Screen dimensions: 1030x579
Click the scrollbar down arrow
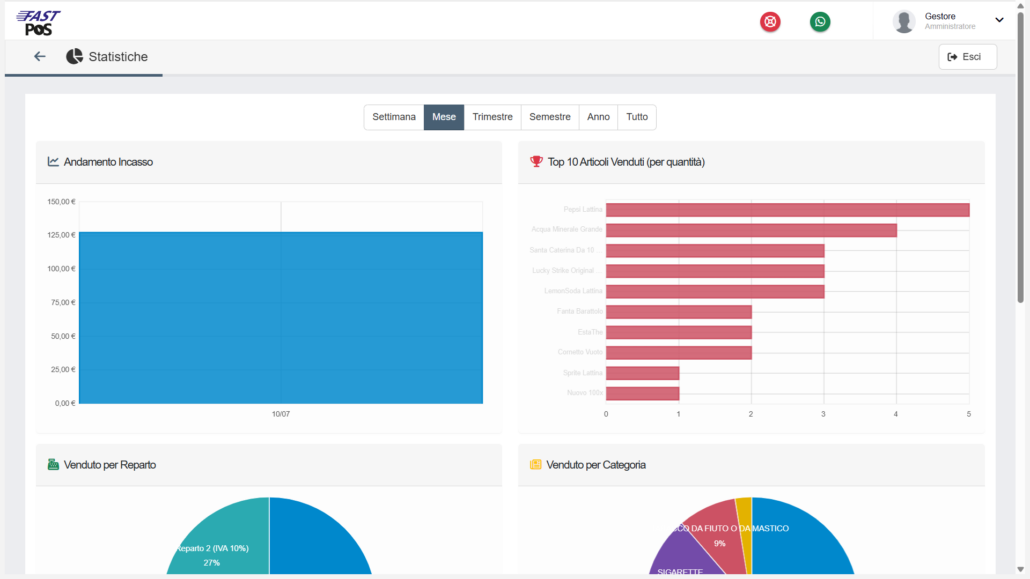pyautogui.click(x=1020, y=570)
